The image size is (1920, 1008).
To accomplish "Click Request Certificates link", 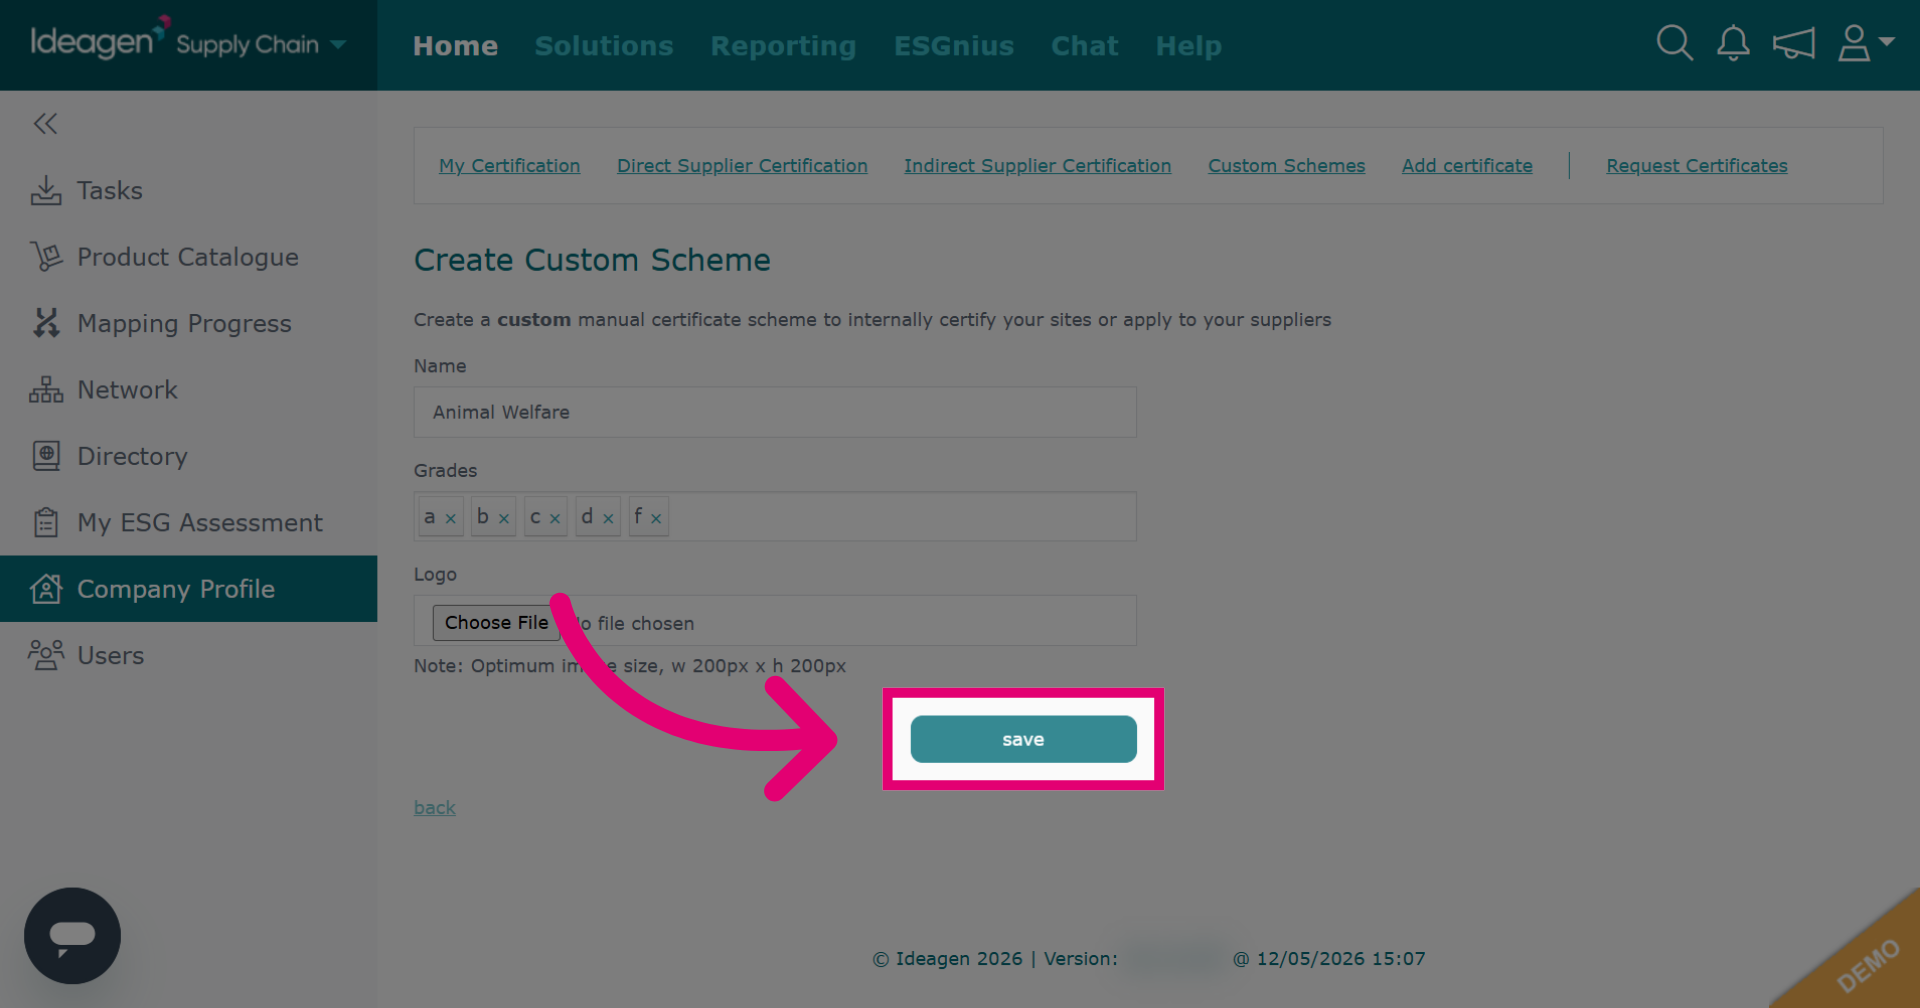I will click(1697, 166).
